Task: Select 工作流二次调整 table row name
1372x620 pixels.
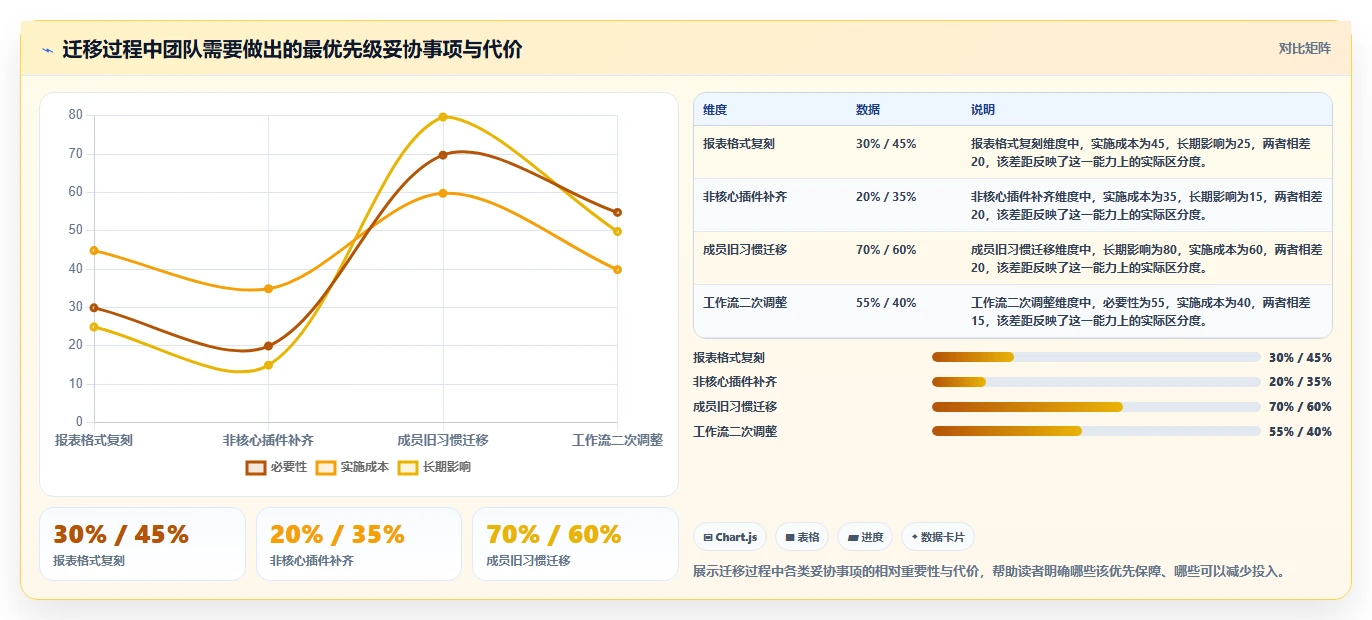Action: click(745, 303)
